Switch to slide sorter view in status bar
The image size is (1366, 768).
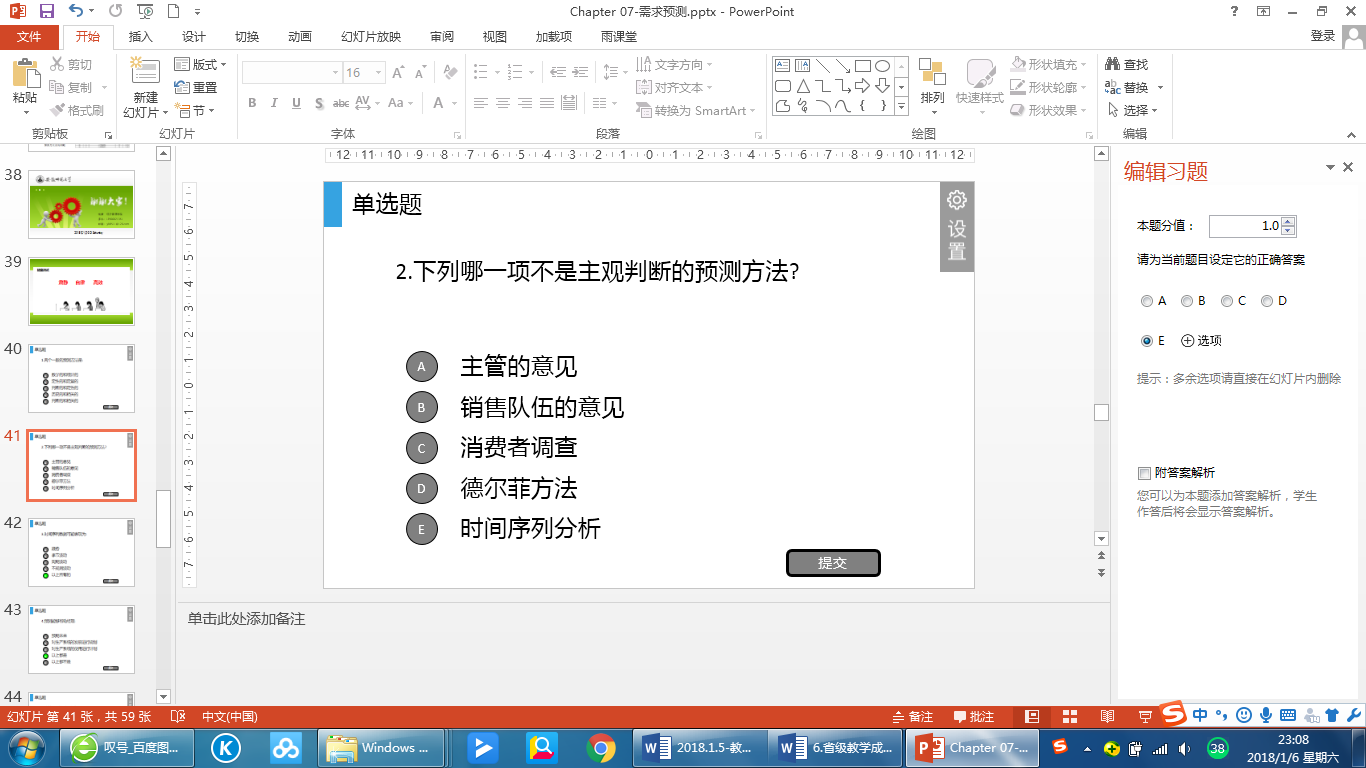(1069, 717)
